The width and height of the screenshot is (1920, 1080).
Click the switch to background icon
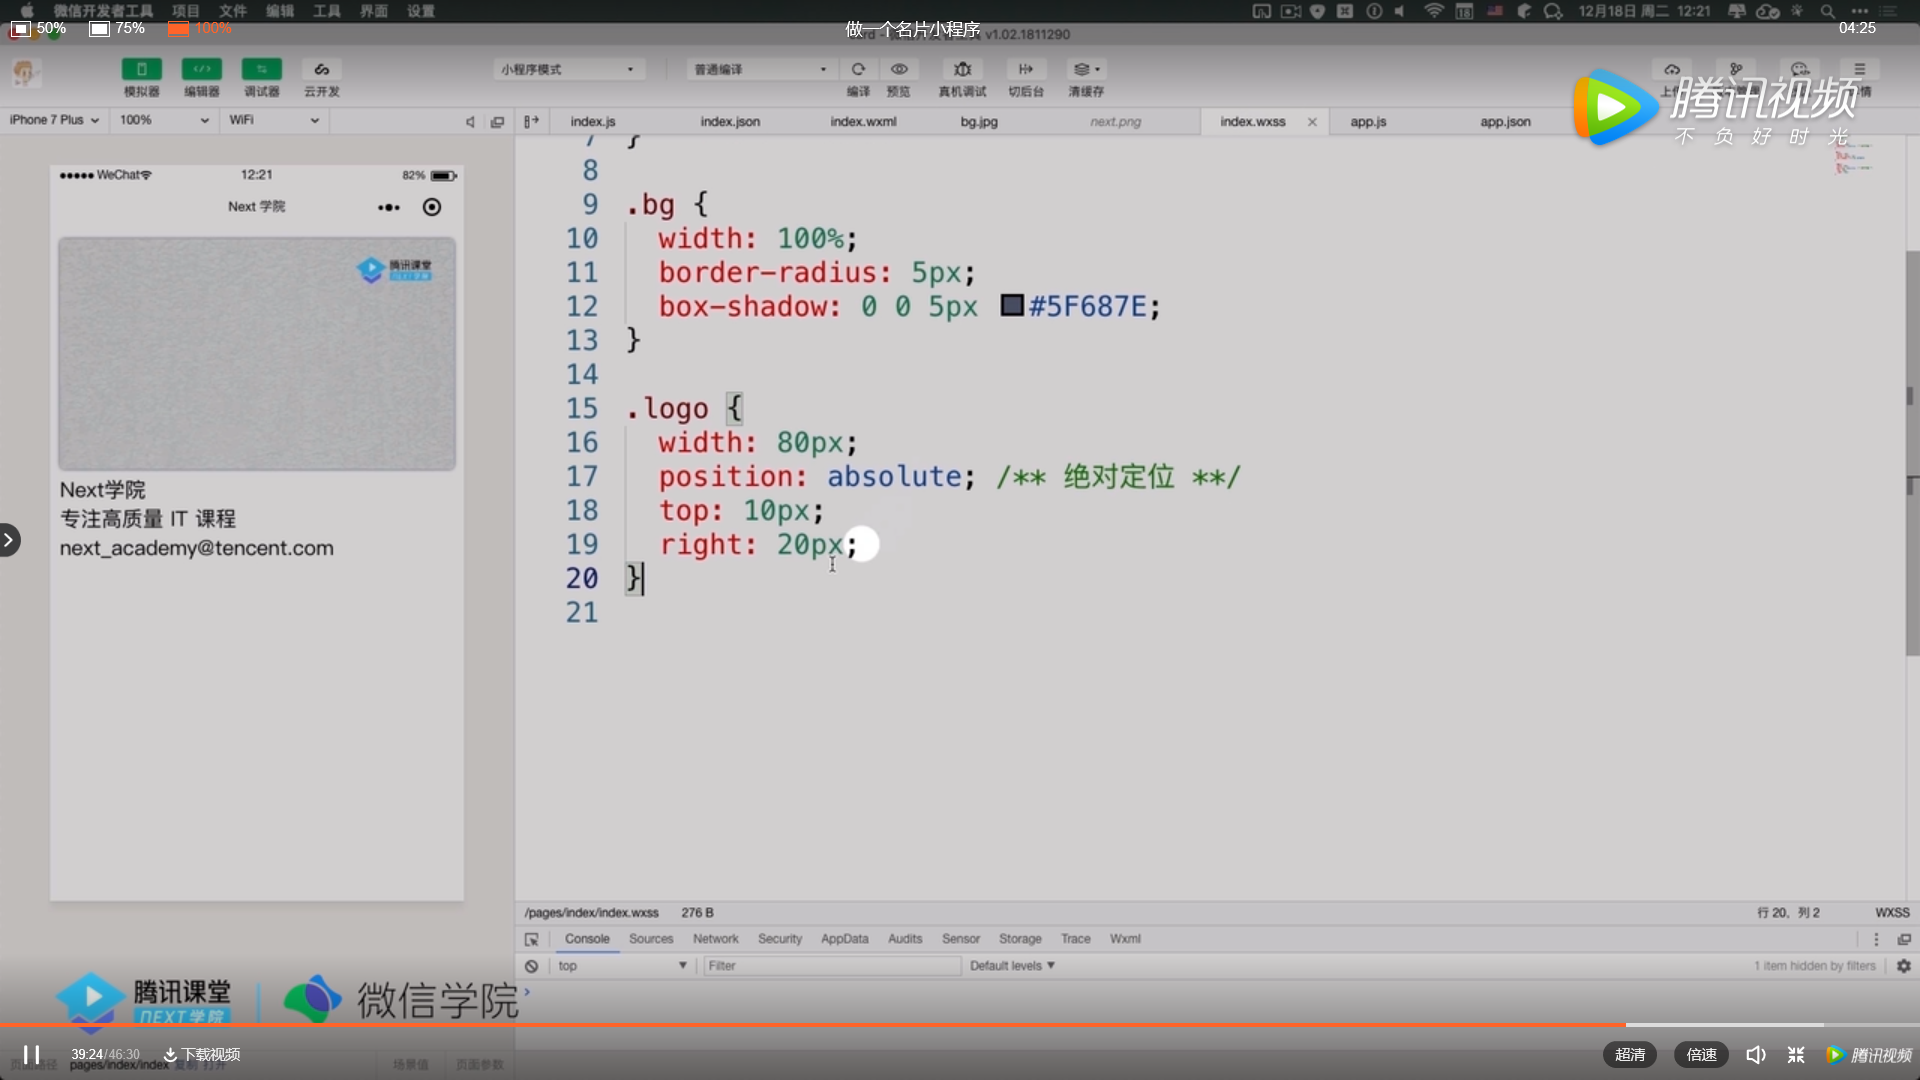(x=1026, y=69)
